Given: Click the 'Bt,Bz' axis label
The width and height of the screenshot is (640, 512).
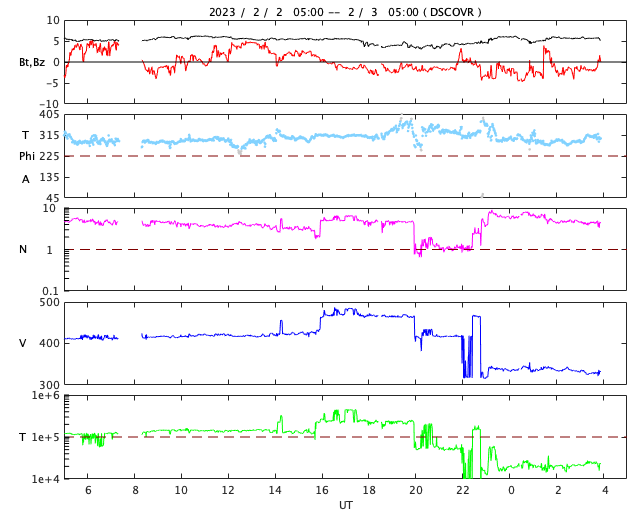Looking at the screenshot, I should [32, 62].
